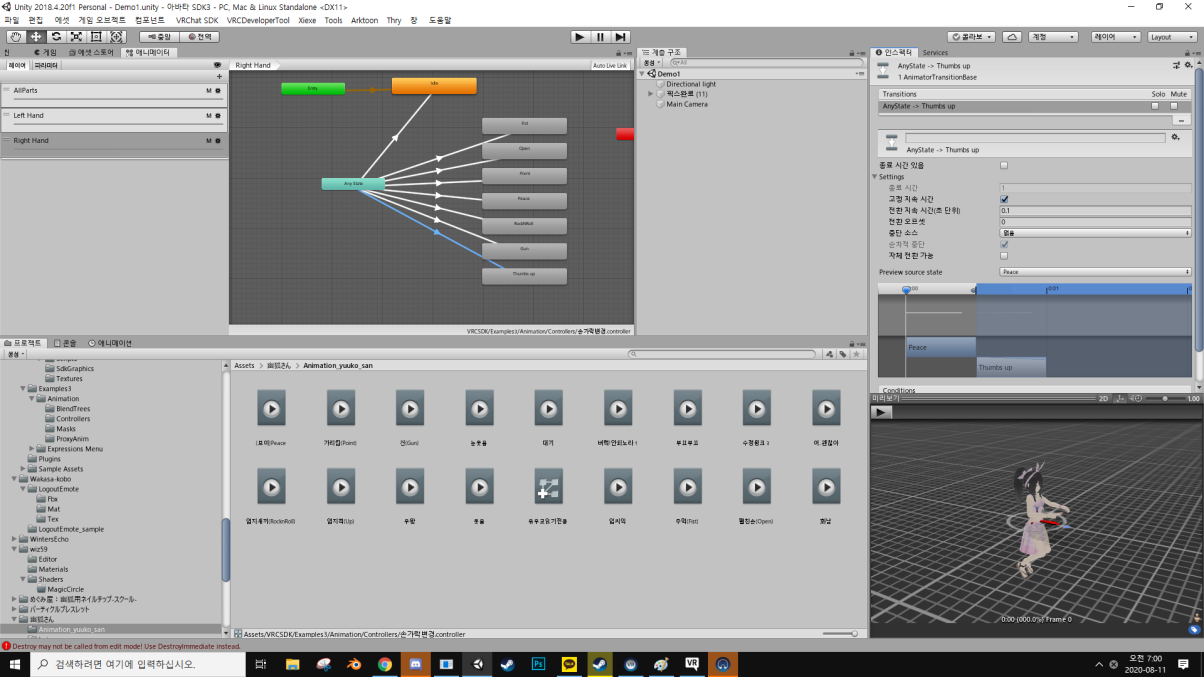
Task: Open Blender from the taskbar
Action: 353,664
